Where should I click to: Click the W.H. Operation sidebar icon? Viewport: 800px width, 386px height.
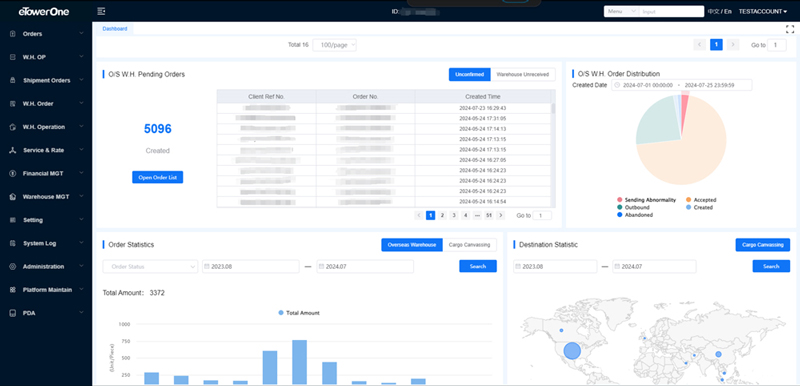[13, 127]
